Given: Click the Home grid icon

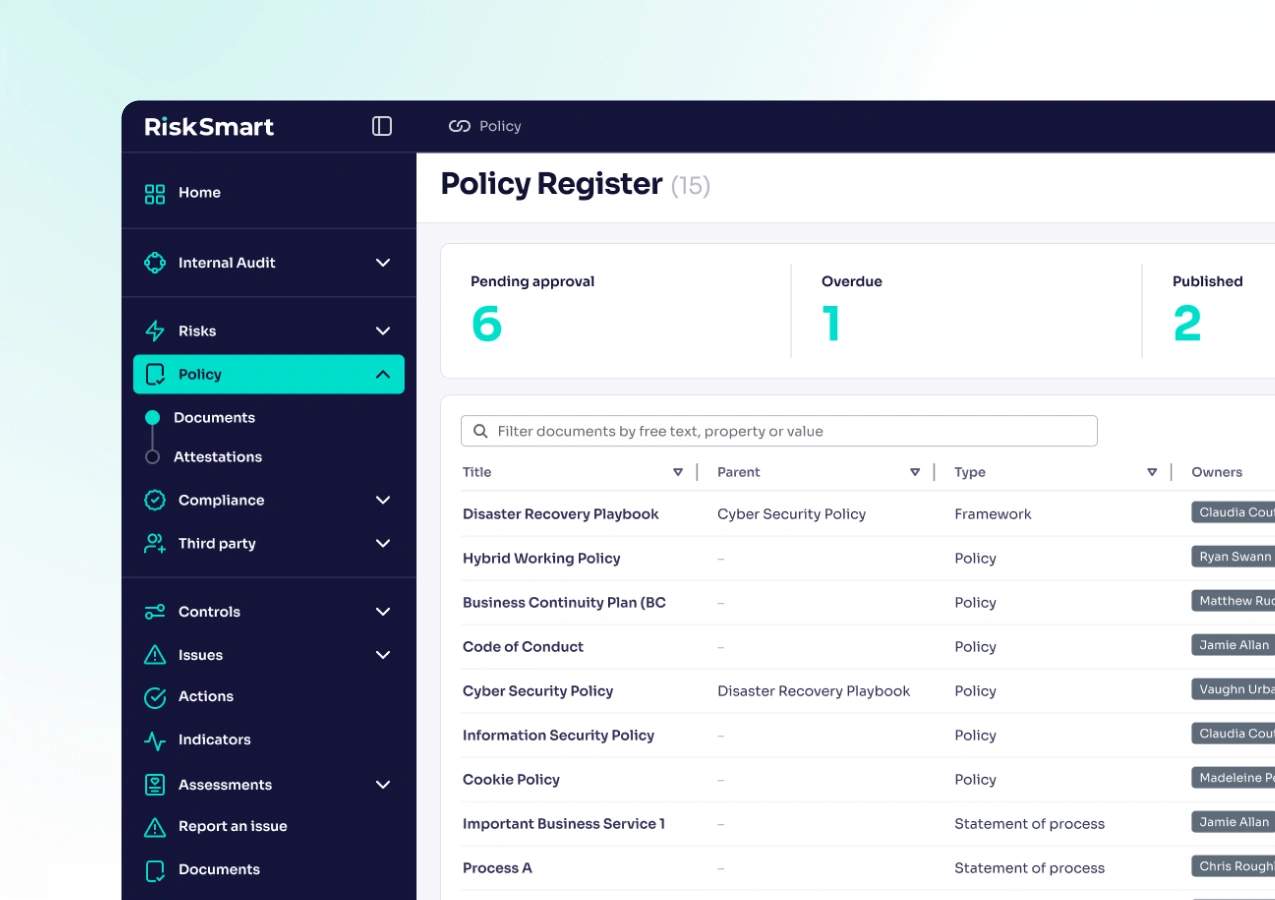Looking at the screenshot, I should pyautogui.click(x=155, y=193).
